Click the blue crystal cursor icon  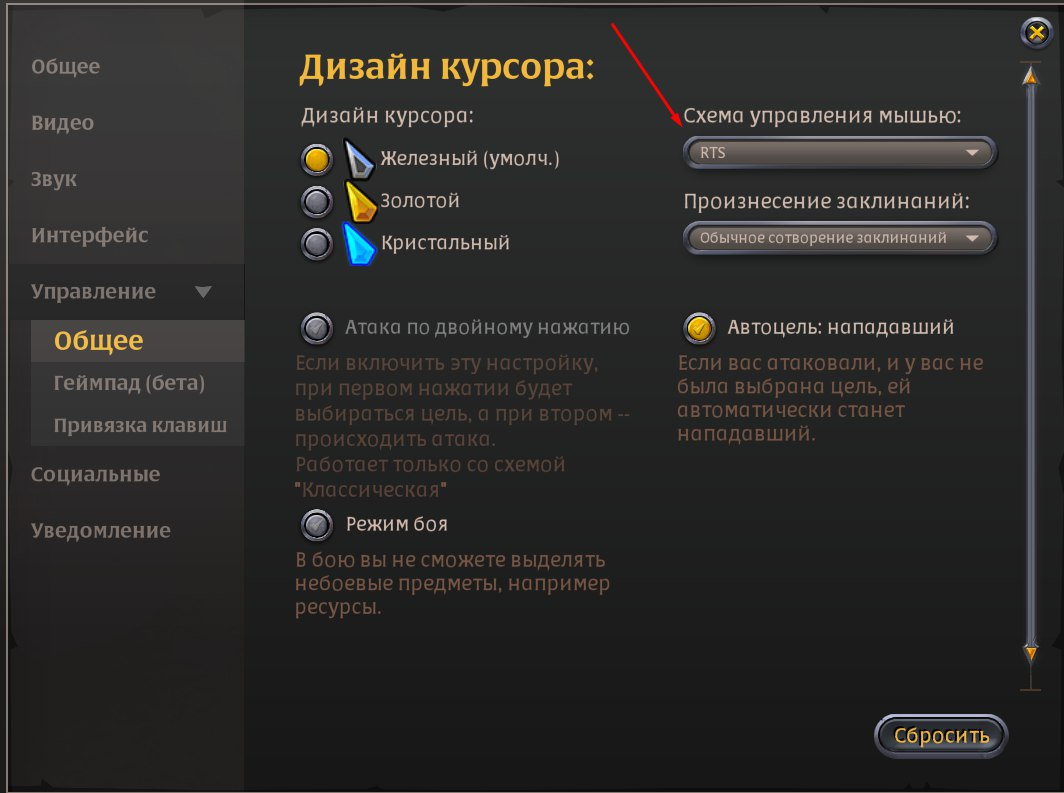(x=359, y=244)
